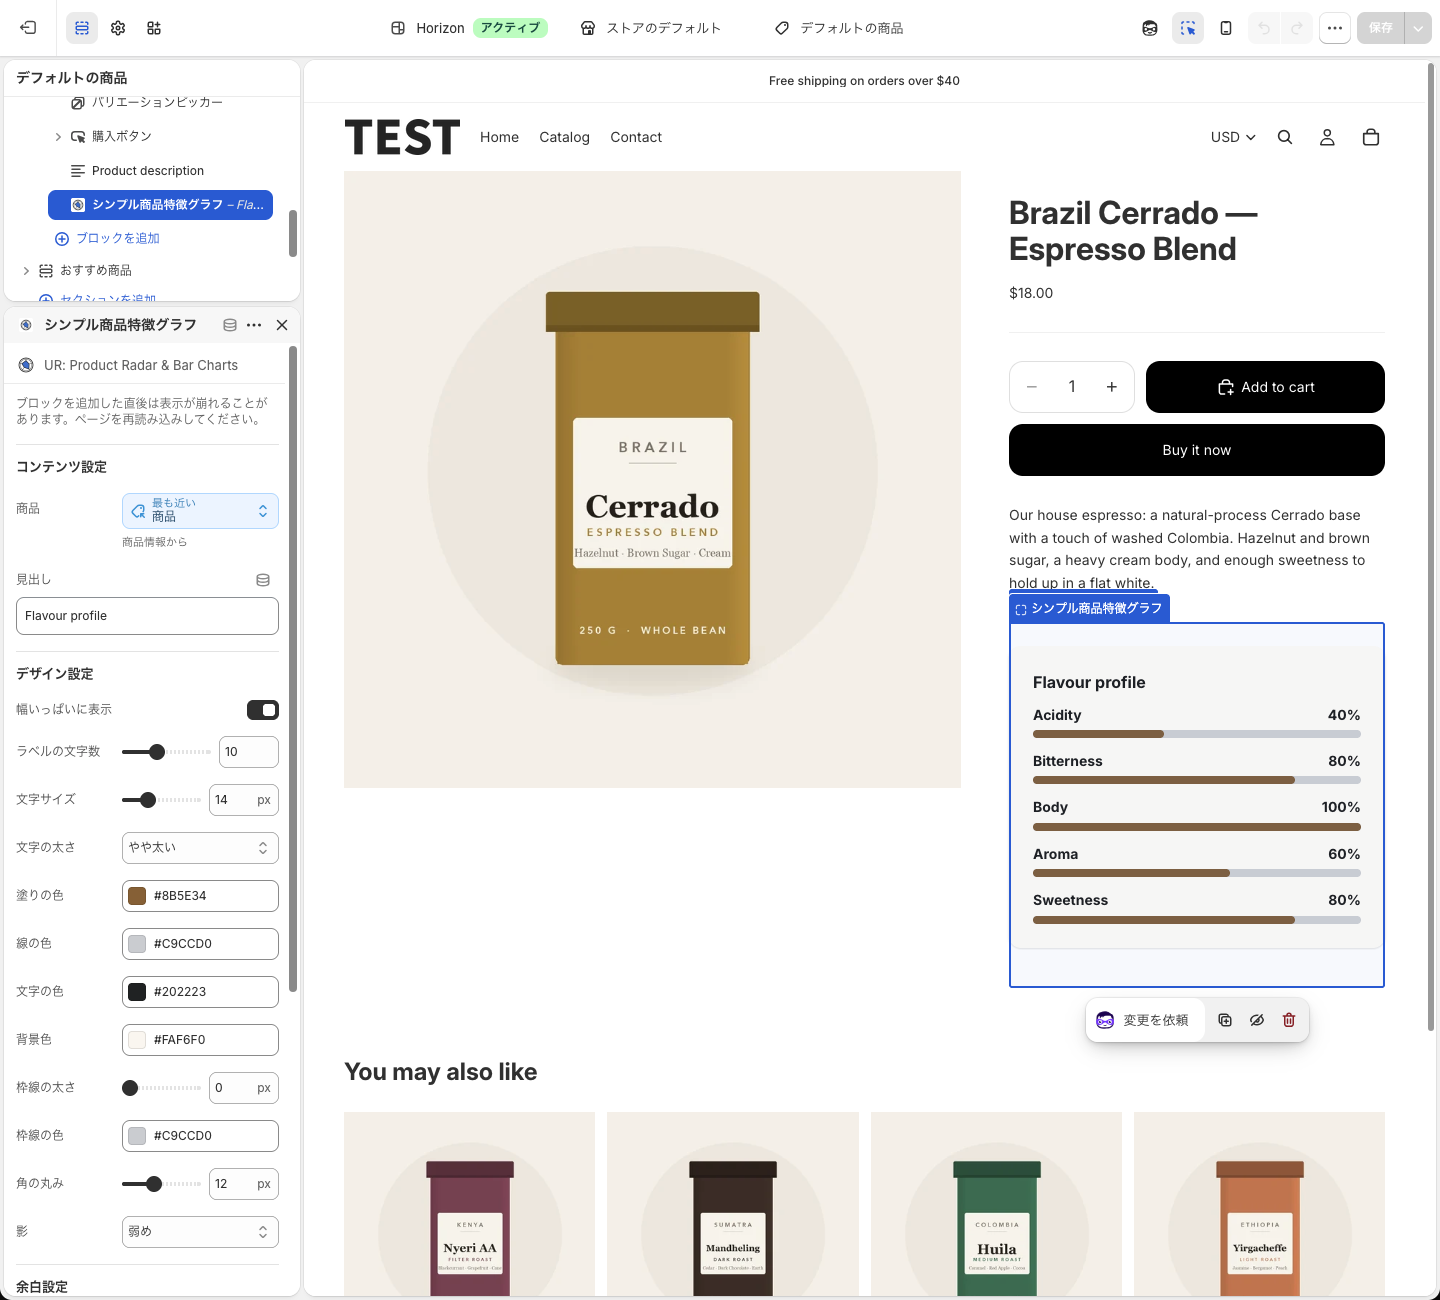Image resolution: width=1440 pixels, height=1300 pixels.
Task: Open the storefront search icon
Action: pyautogui.click(x=1285, y=137)
